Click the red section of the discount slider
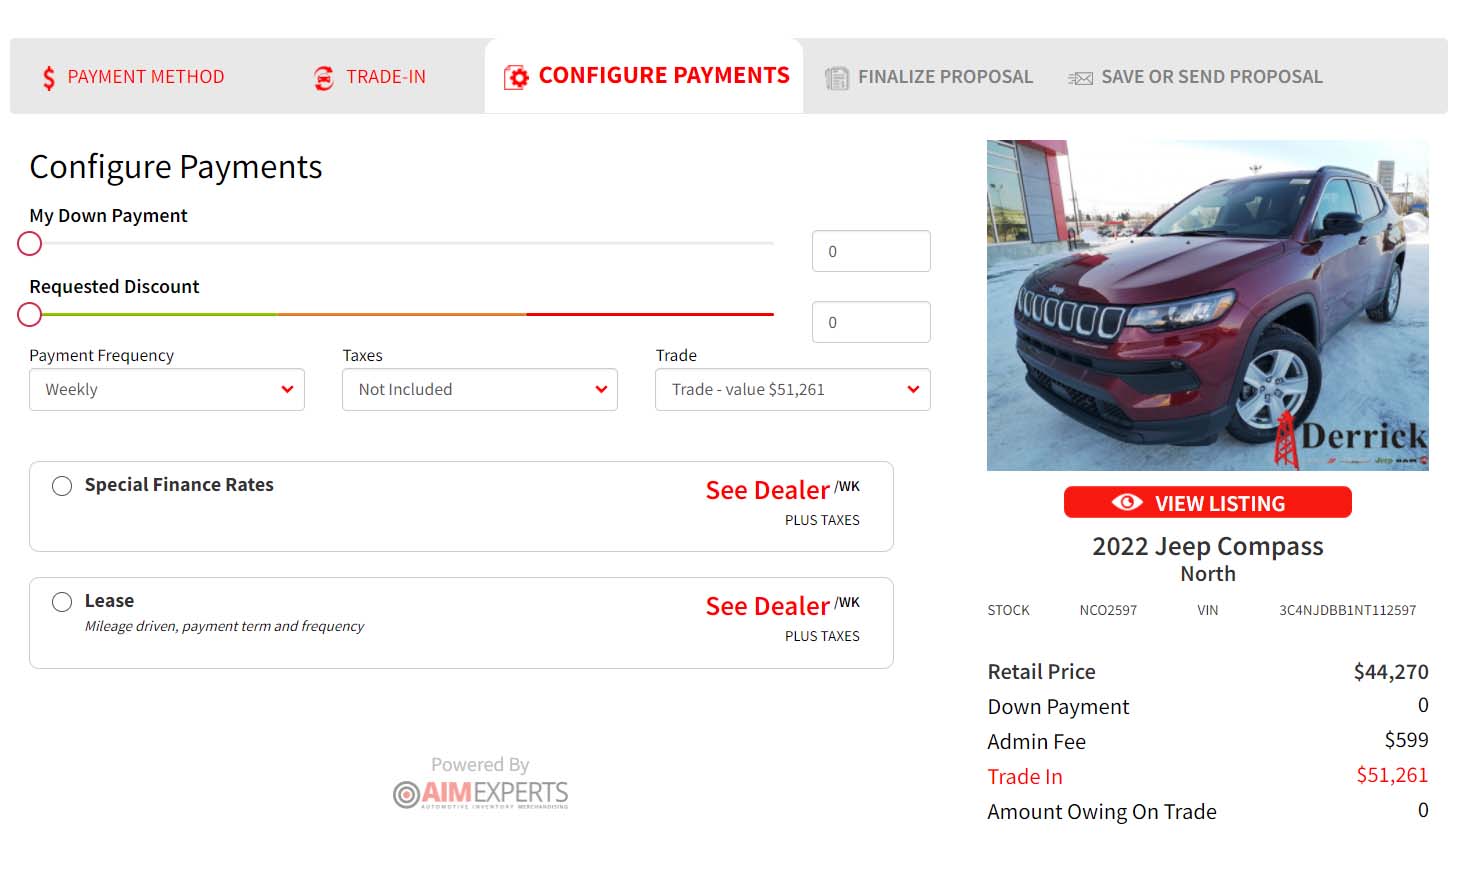Screen dimensions: 1467x892 coord(650,315)
